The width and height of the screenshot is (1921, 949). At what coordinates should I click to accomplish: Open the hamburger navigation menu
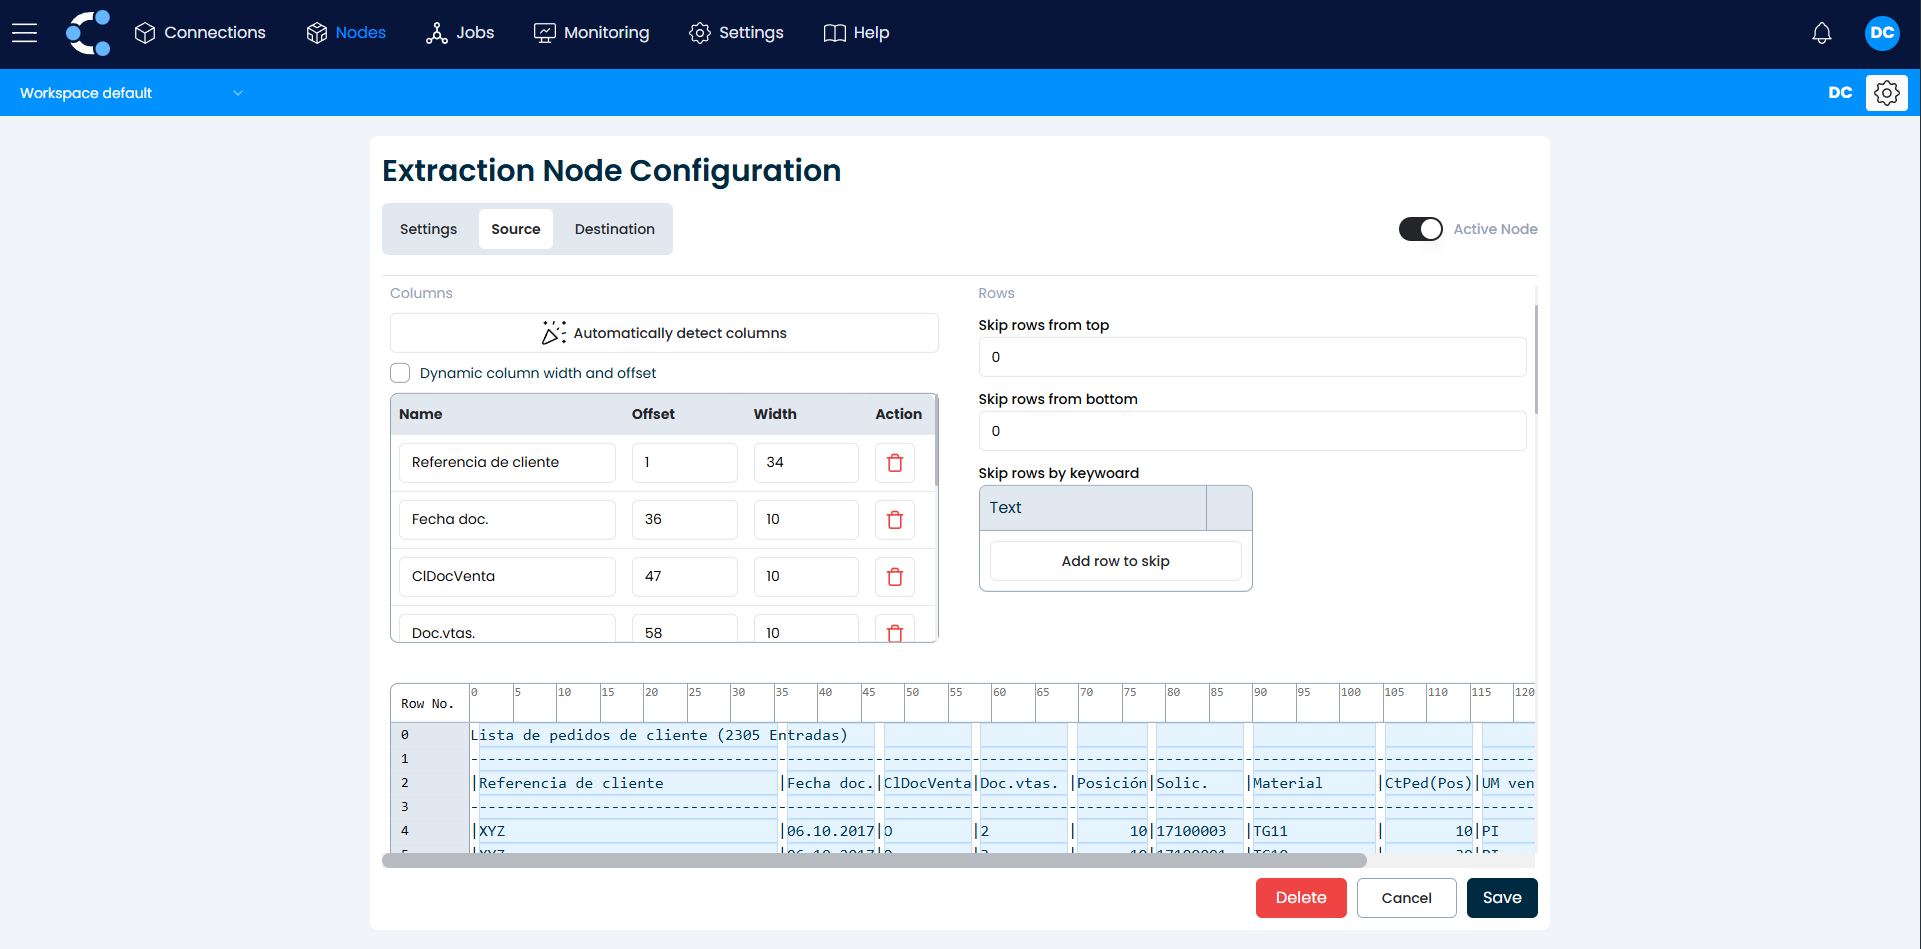click(x=25, y=33)
